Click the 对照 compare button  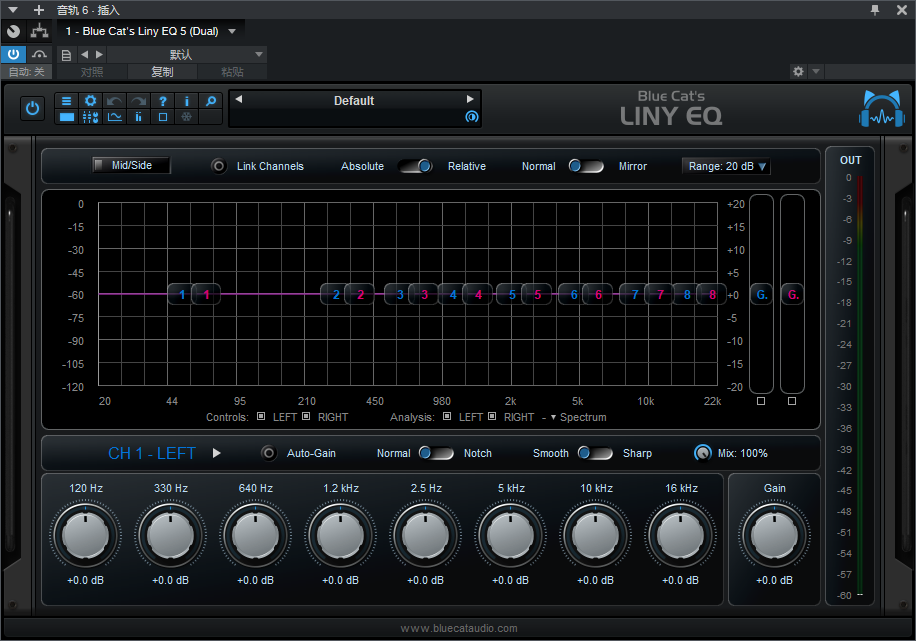[92, 72]
